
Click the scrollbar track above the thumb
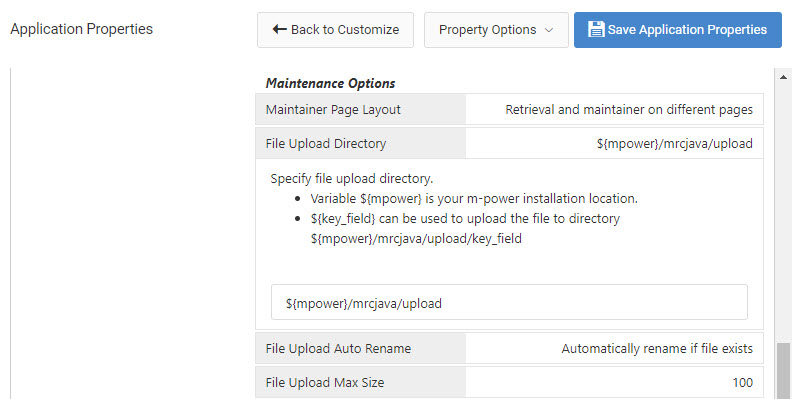(x=783, y=212)
